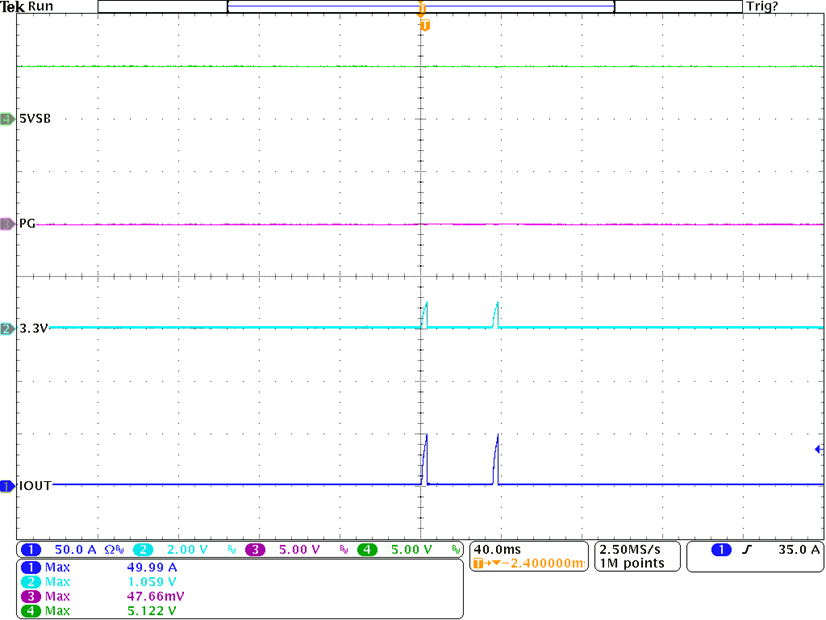Click the IOUT waveform label
This screenshot has width=826, height=620.
[35, 485]
